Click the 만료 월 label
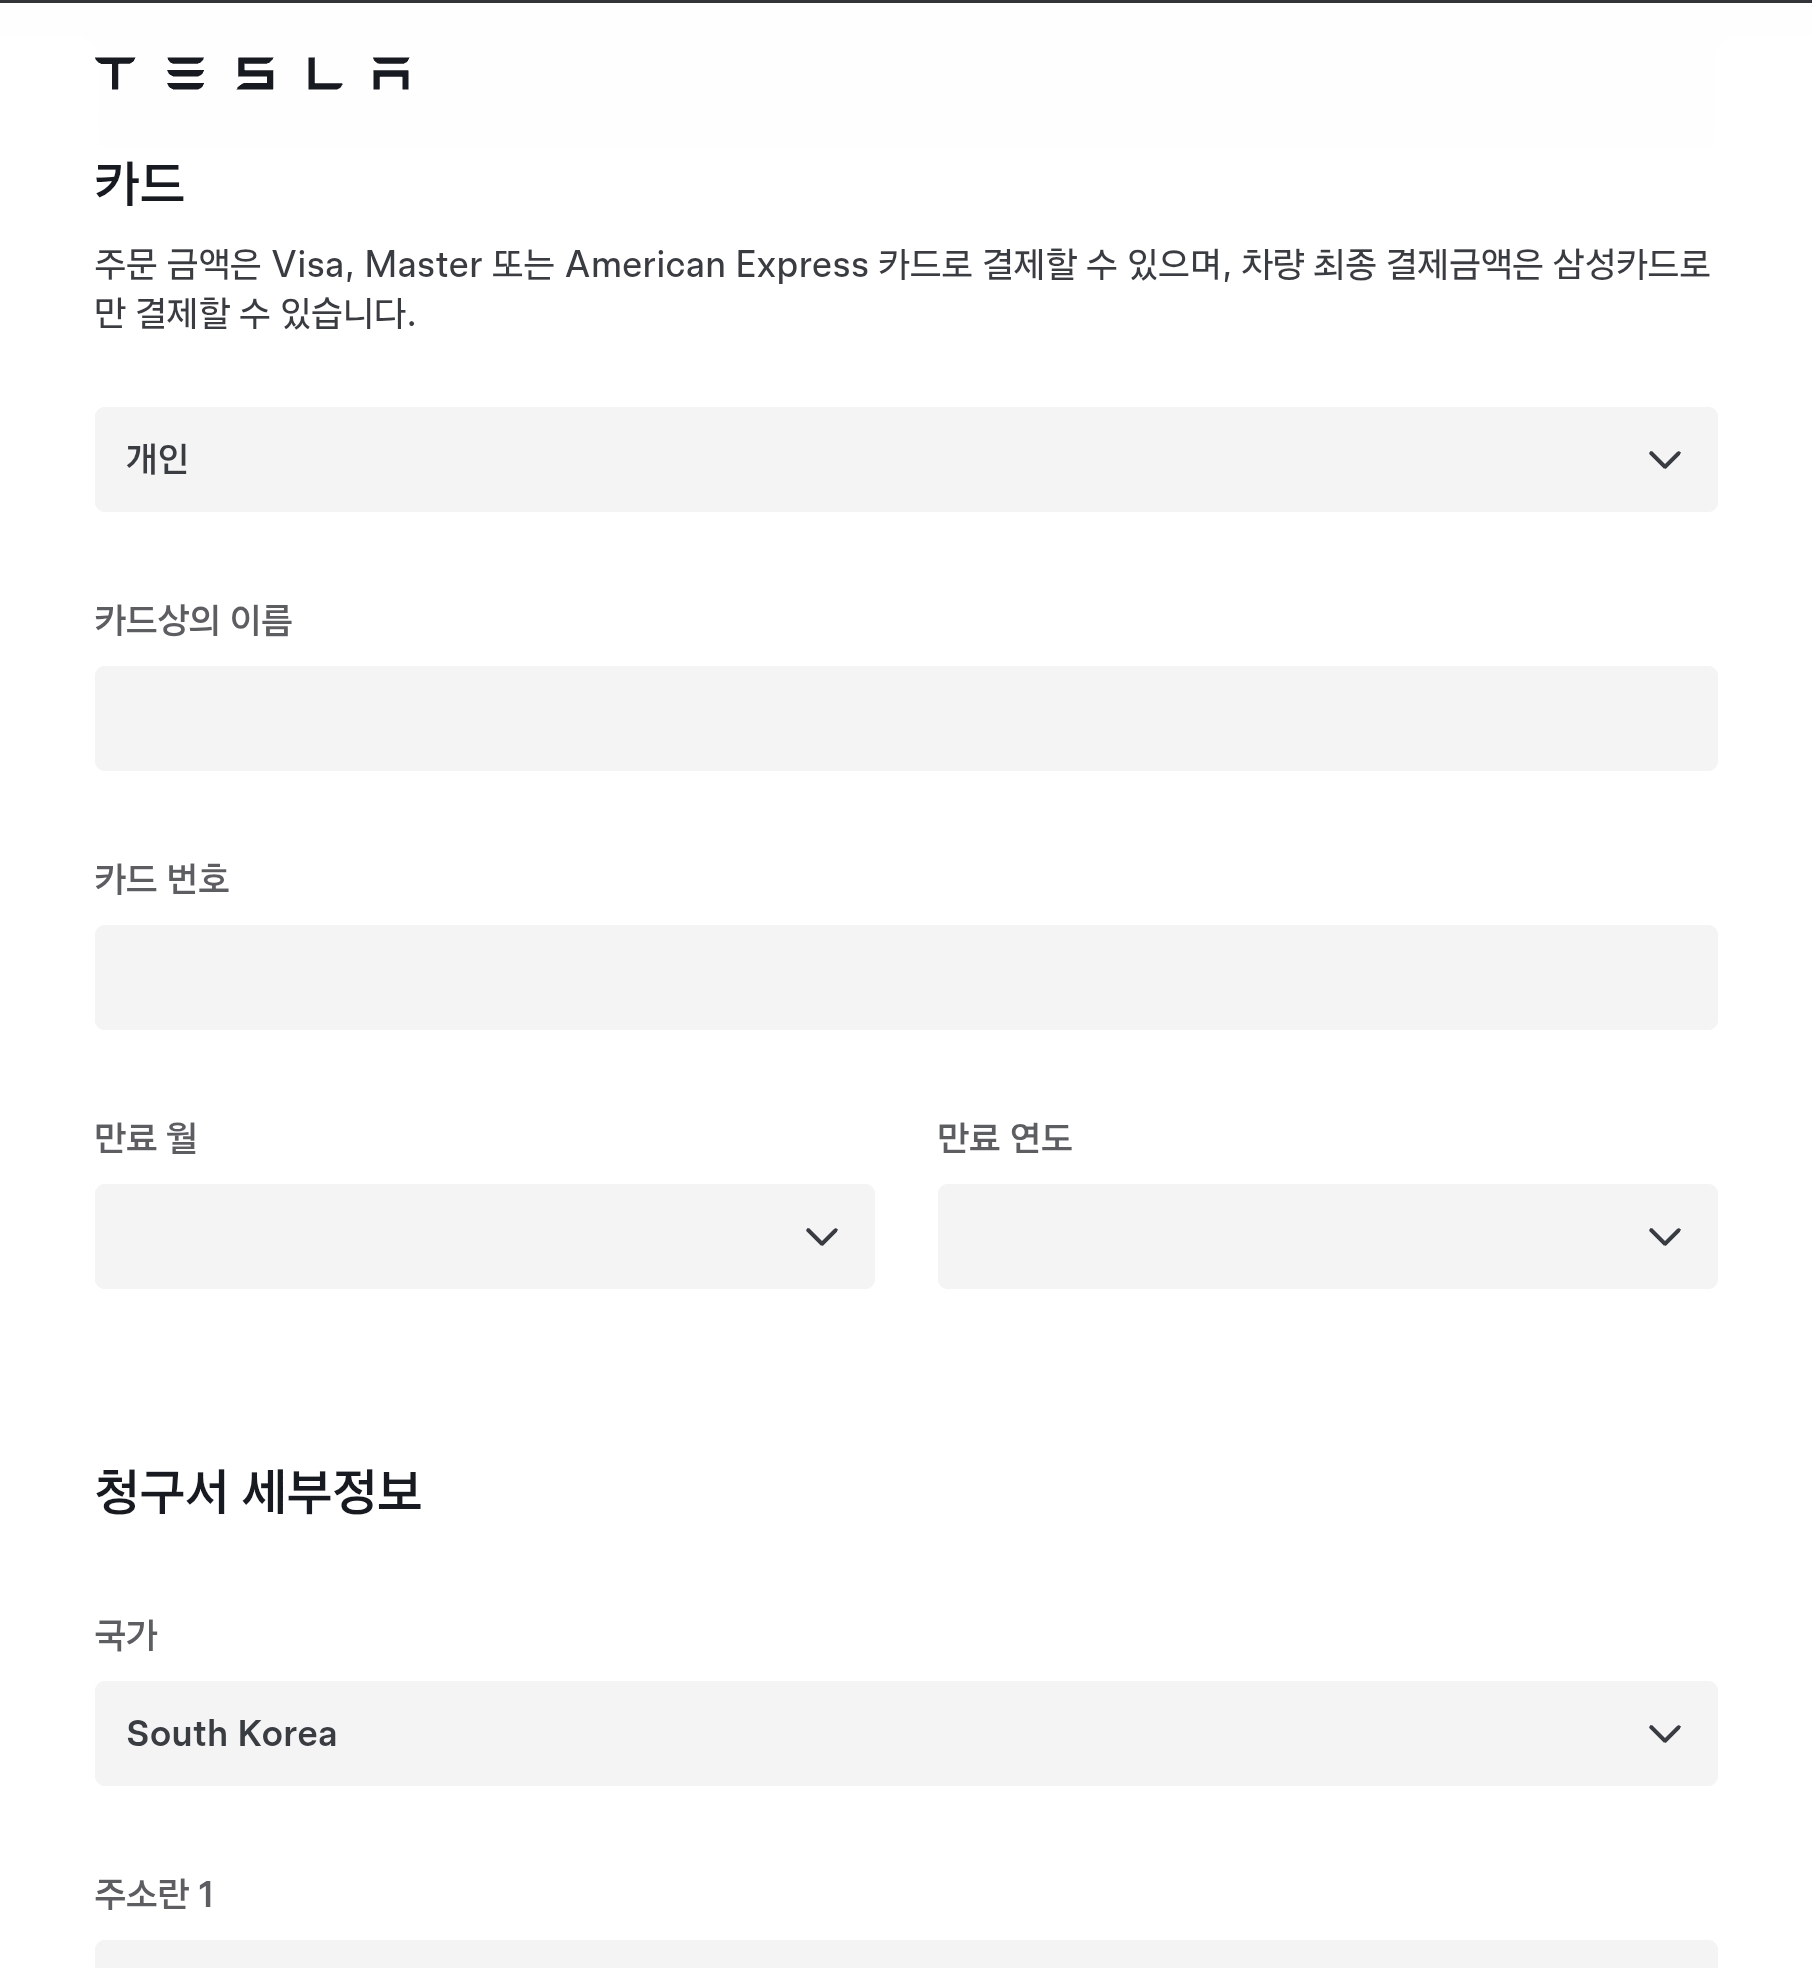This screenshot has height=1968, width=1812. pos(146,1138)
